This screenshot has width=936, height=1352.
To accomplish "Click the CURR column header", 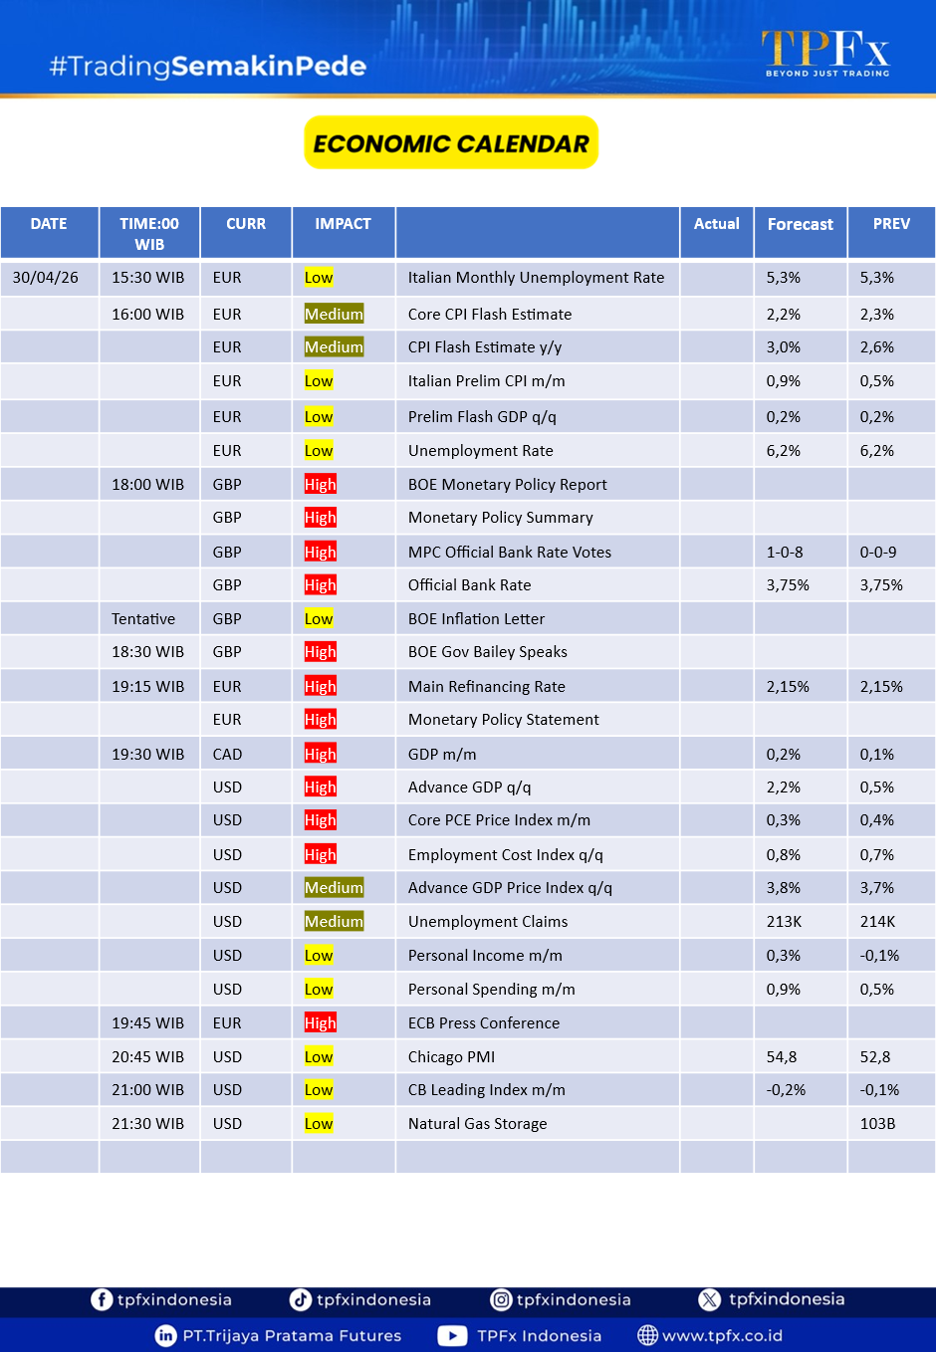I will (246, 224).
